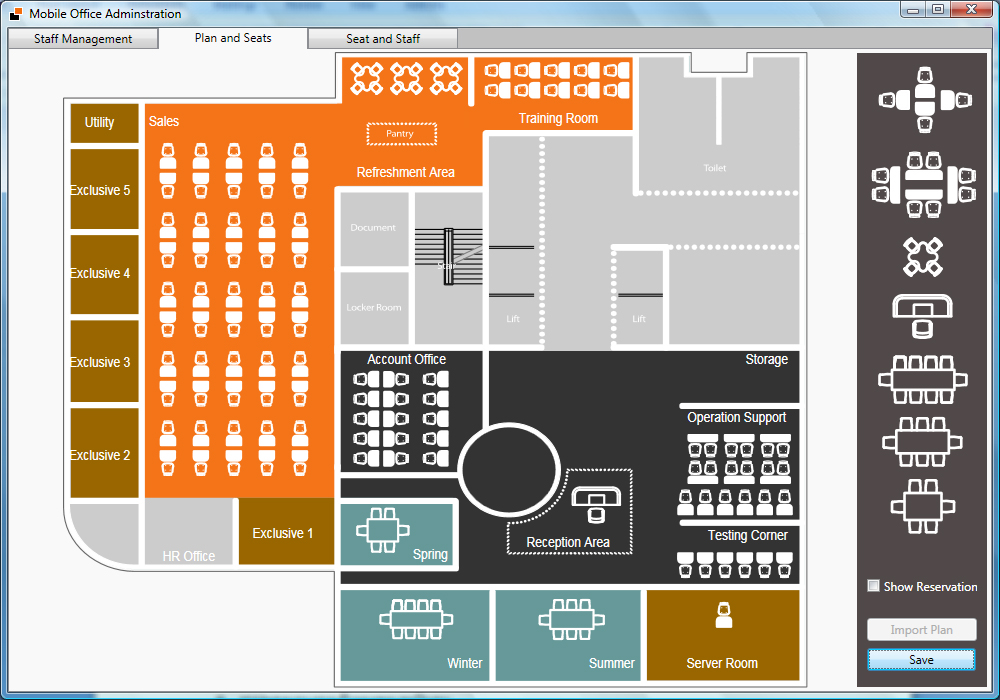Pick the six-seat double desk layout icon

click(x=924, y=184)
